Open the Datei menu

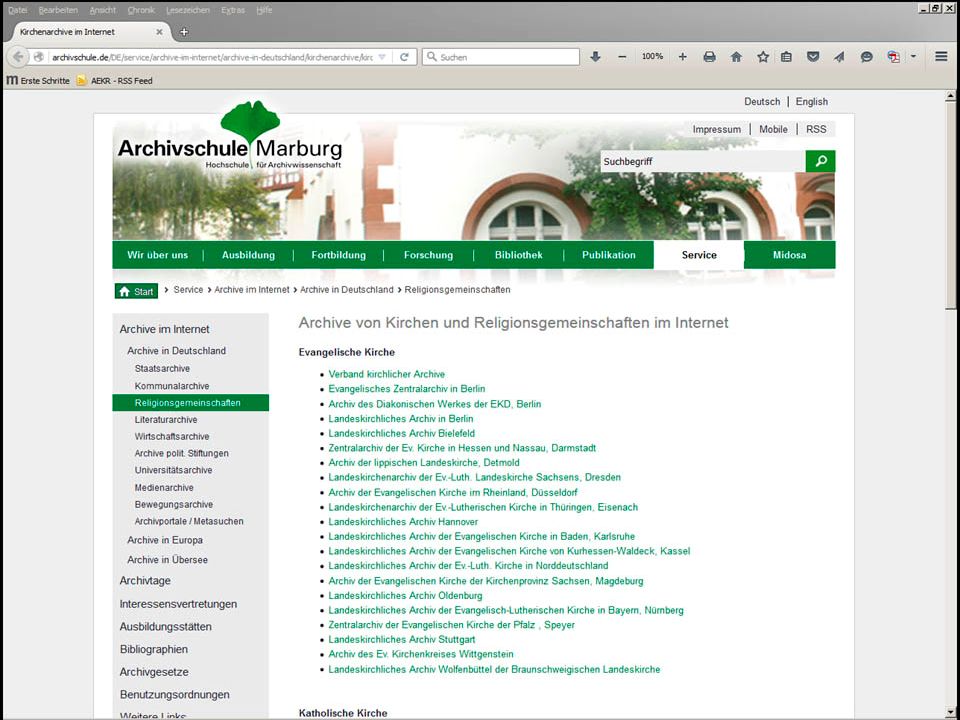18,10
